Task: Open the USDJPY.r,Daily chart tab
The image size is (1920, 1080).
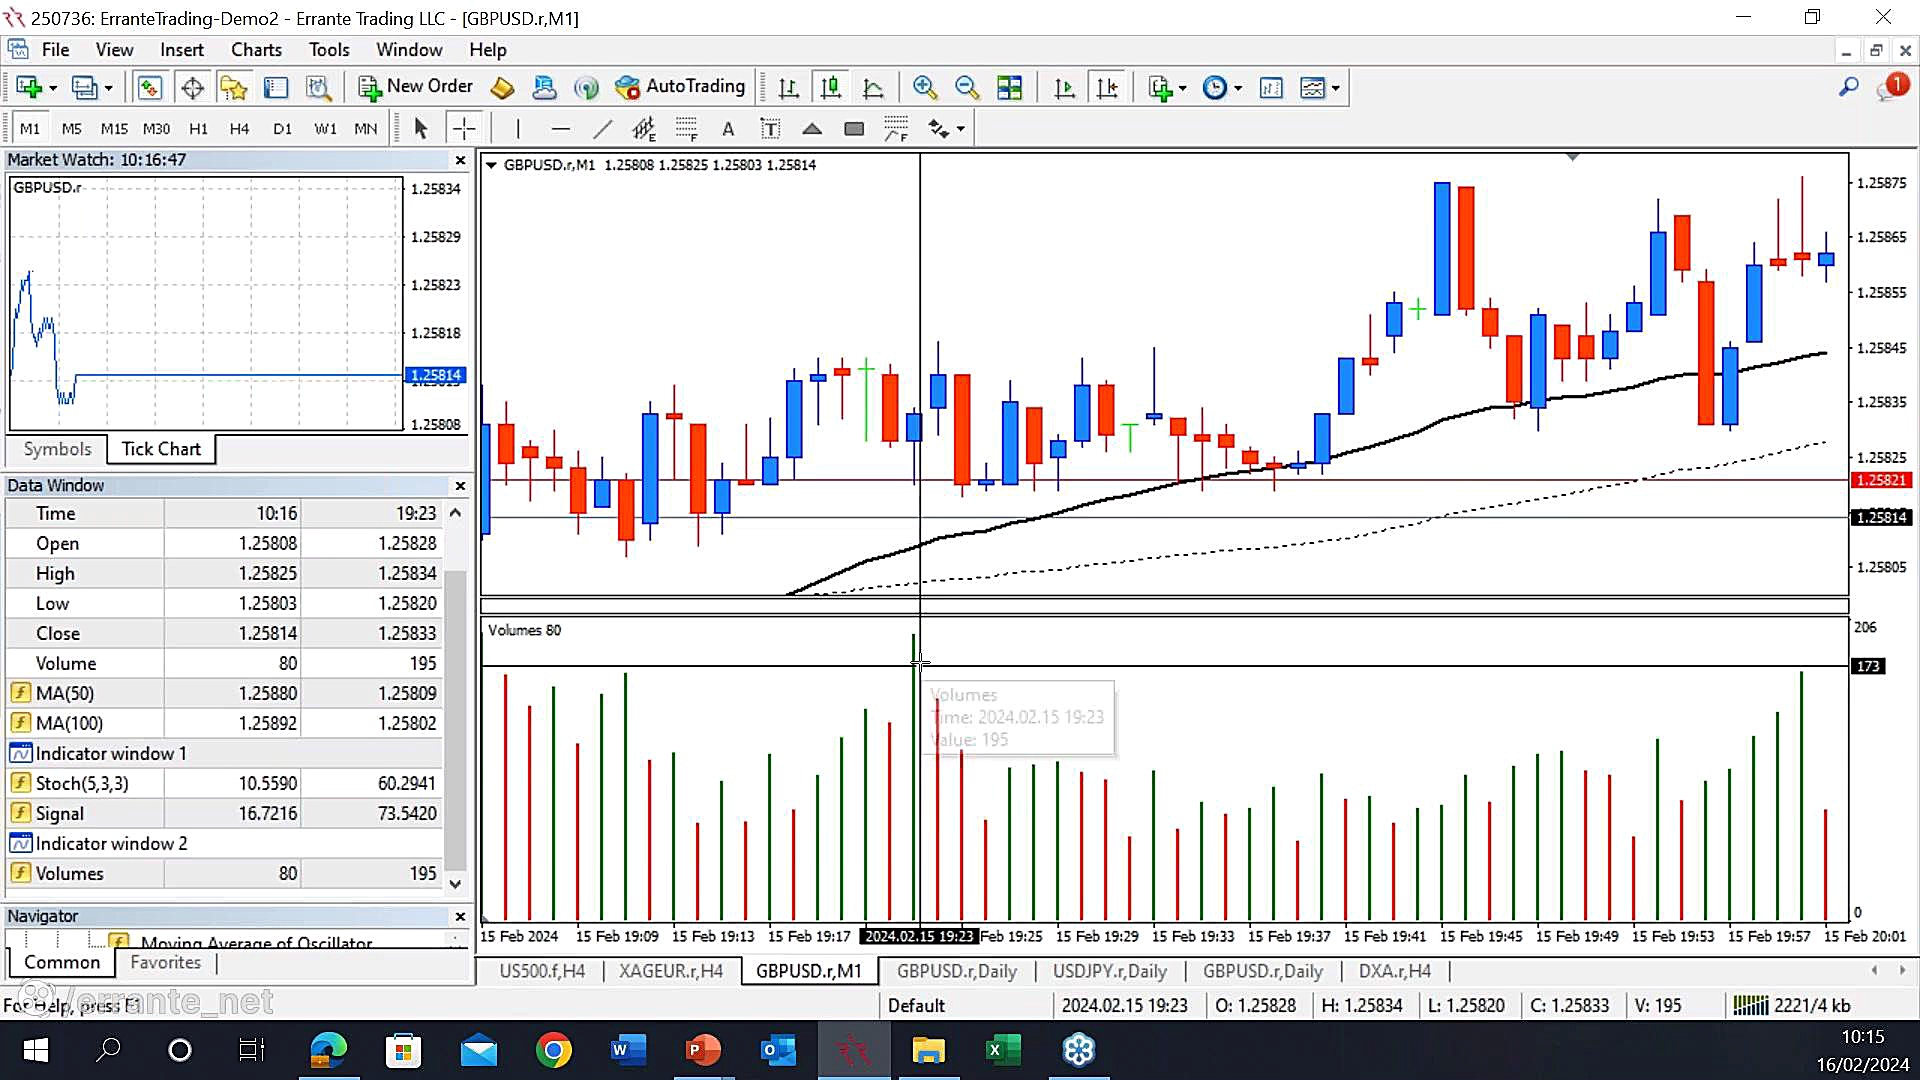Action: 1110,971
